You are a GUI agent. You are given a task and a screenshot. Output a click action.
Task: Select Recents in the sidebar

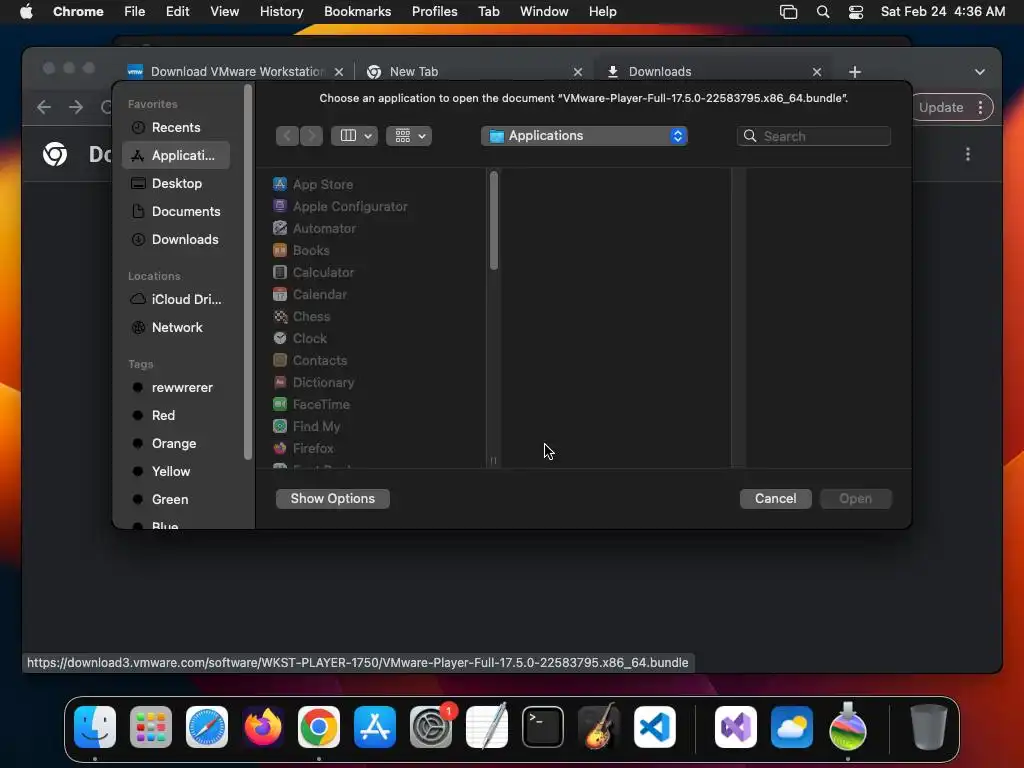176,127
